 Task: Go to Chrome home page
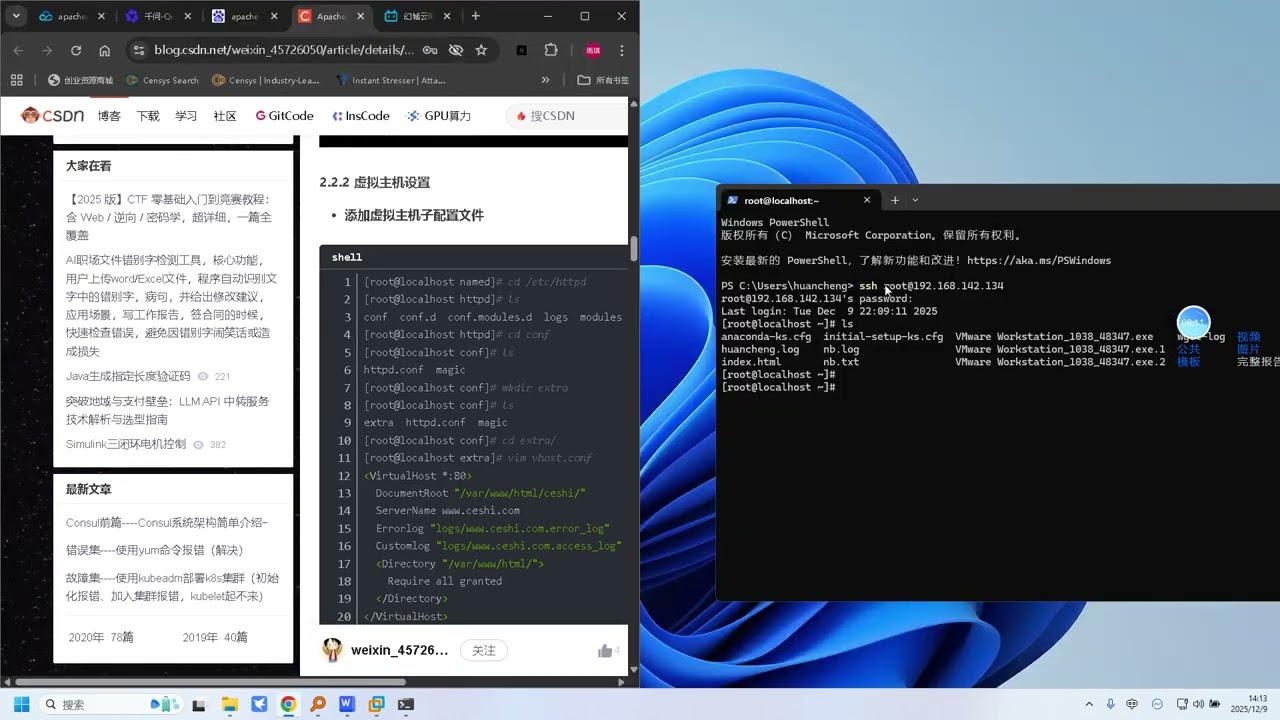pyautogui.click(x=105, y=50)
